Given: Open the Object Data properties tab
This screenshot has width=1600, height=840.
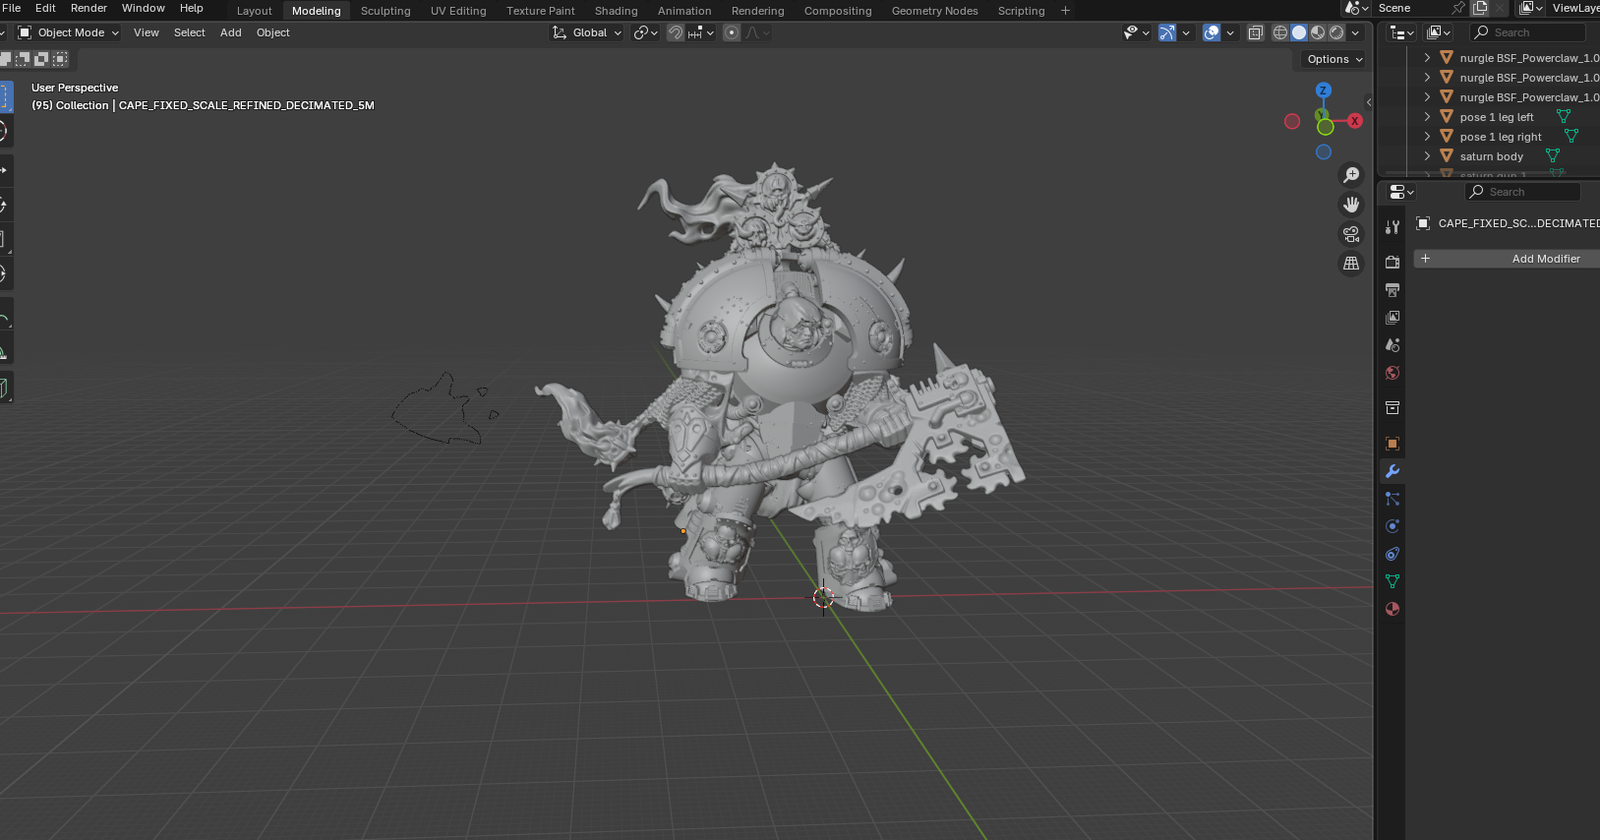Looking at the screenshot, I should (1392, 581).
